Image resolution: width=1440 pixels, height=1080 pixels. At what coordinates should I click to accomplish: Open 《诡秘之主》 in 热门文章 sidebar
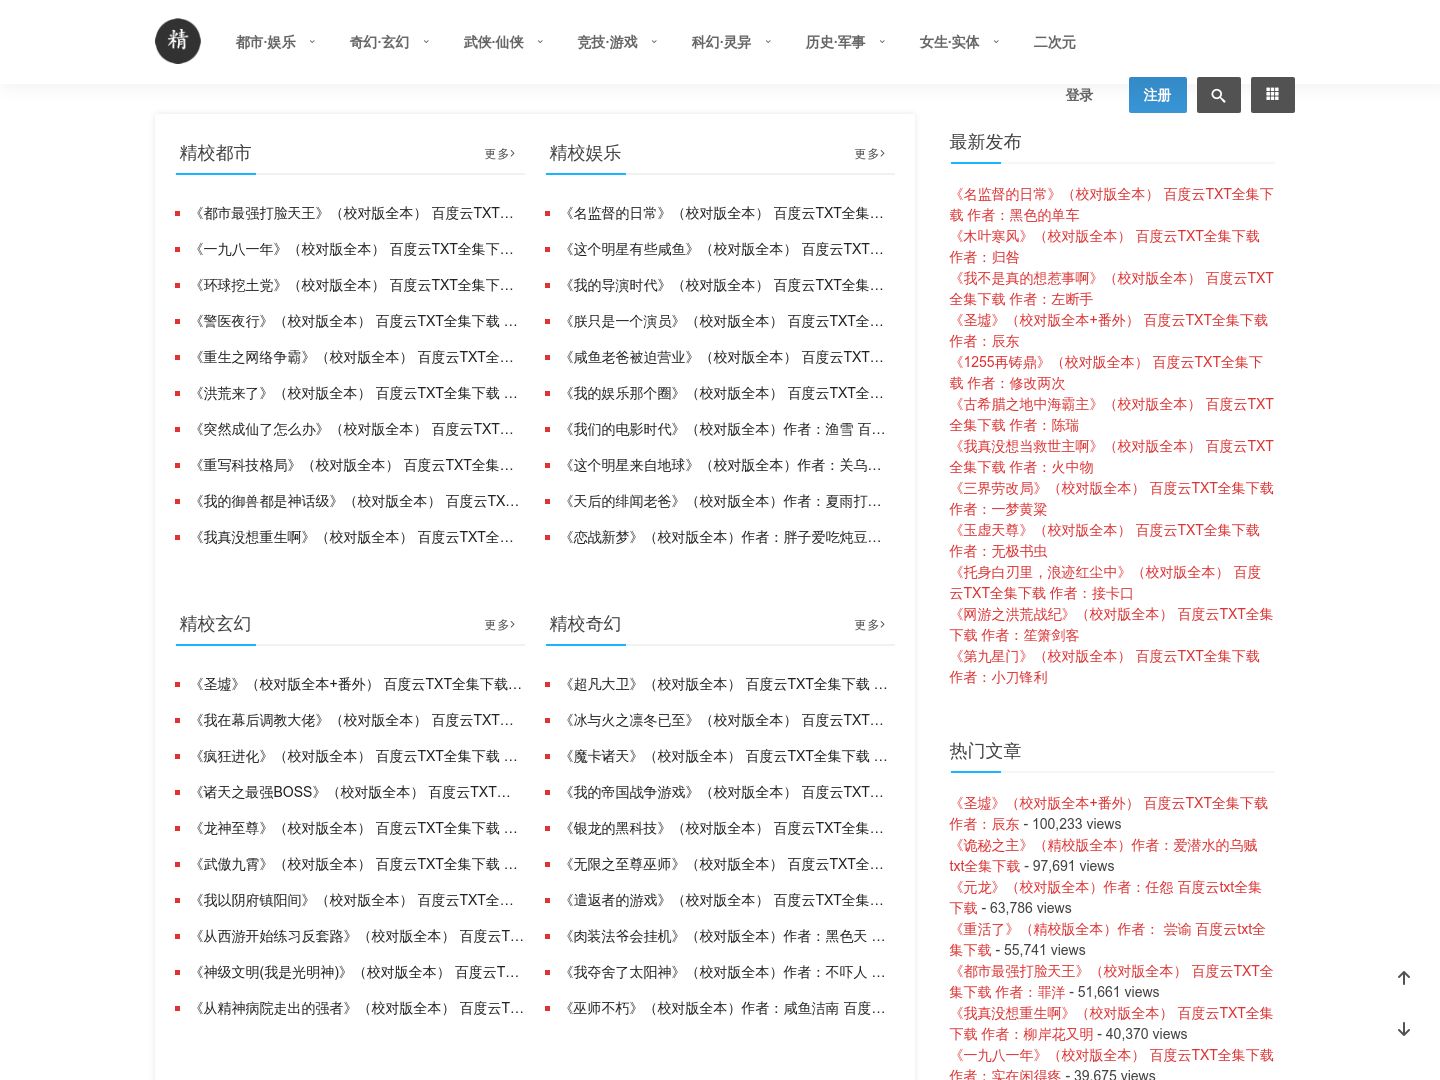1104,856
